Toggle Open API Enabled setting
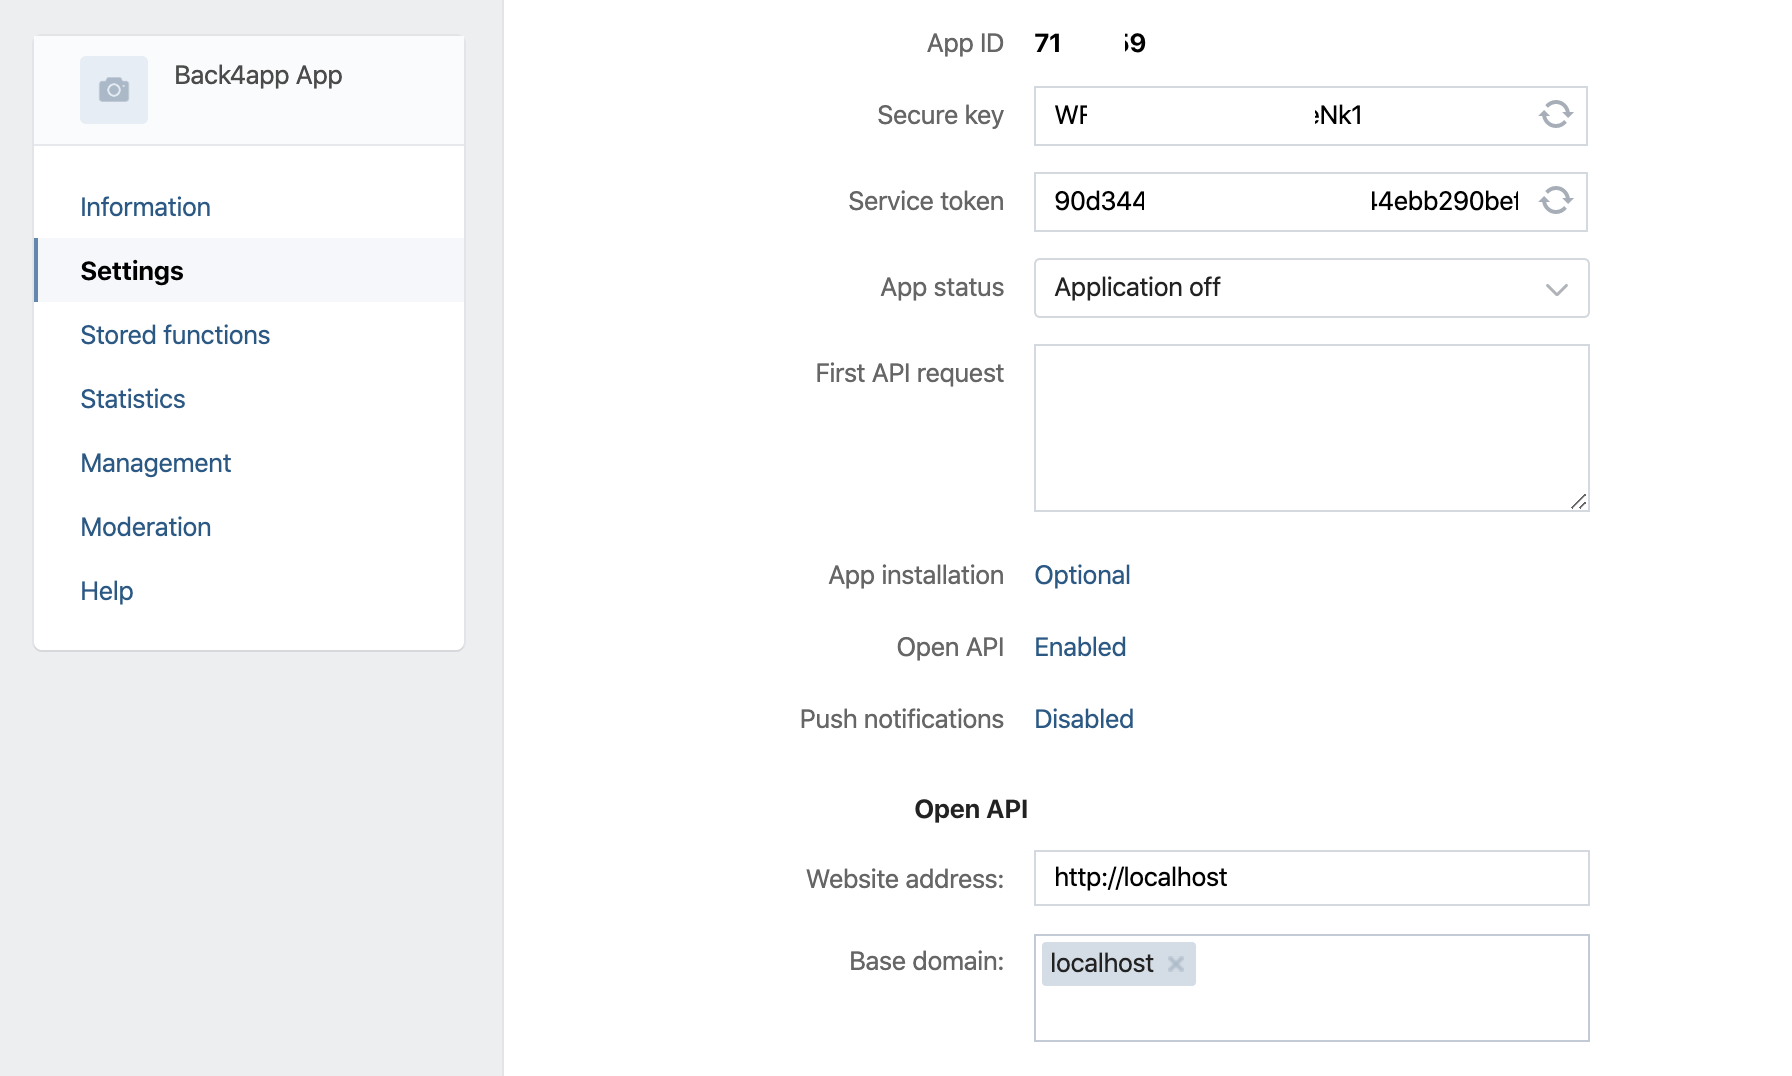This screenshot has width=1792, height=1076. pos(1080,647)
